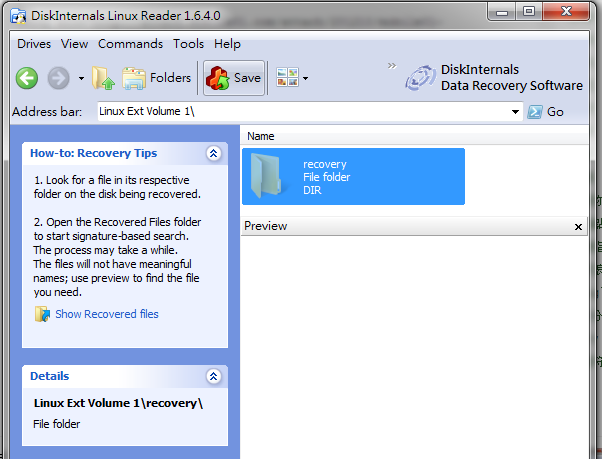
Task: Click the application icon in title bar
Action: [18, 17]
